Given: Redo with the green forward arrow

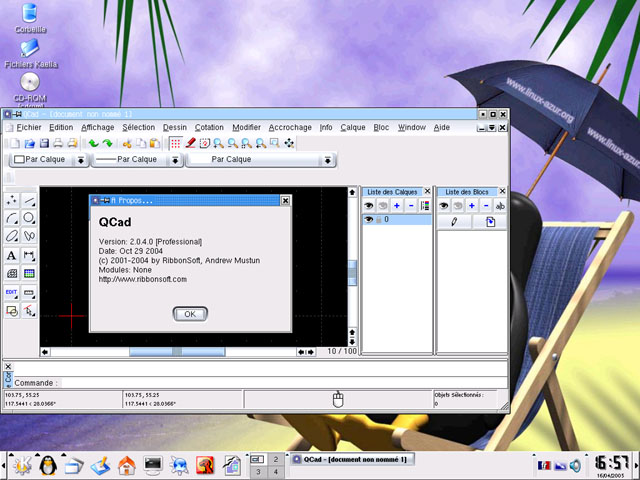Looking at the screenshot, I should click(107, 143).
